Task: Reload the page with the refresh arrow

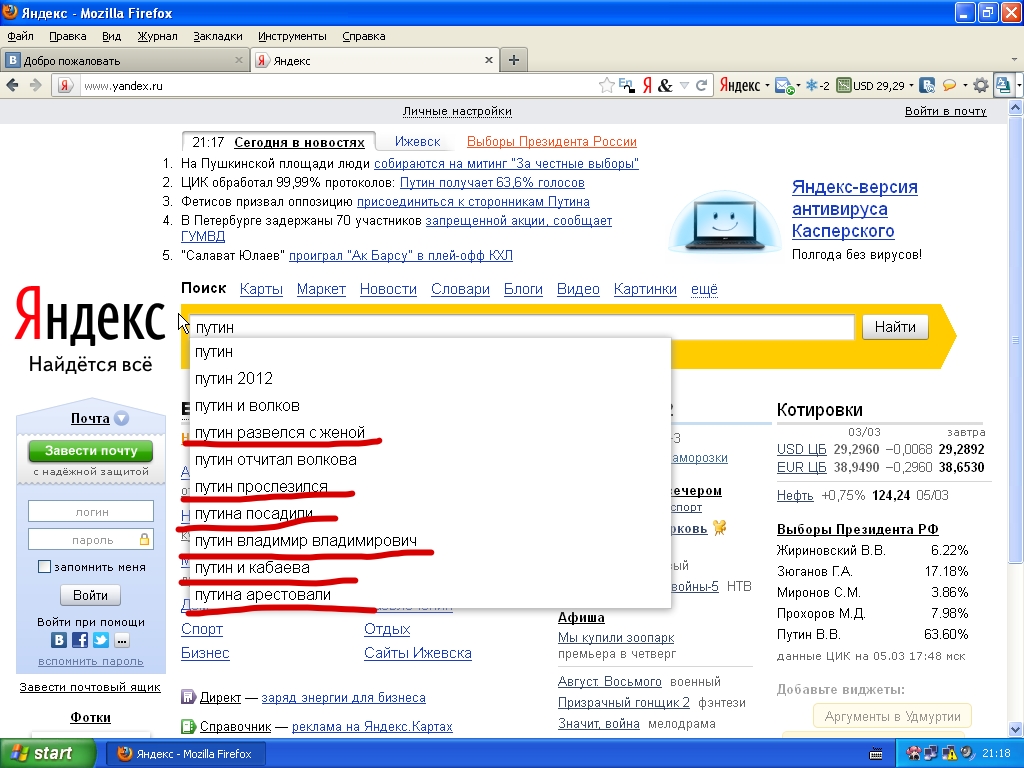Action: [702, 86]
